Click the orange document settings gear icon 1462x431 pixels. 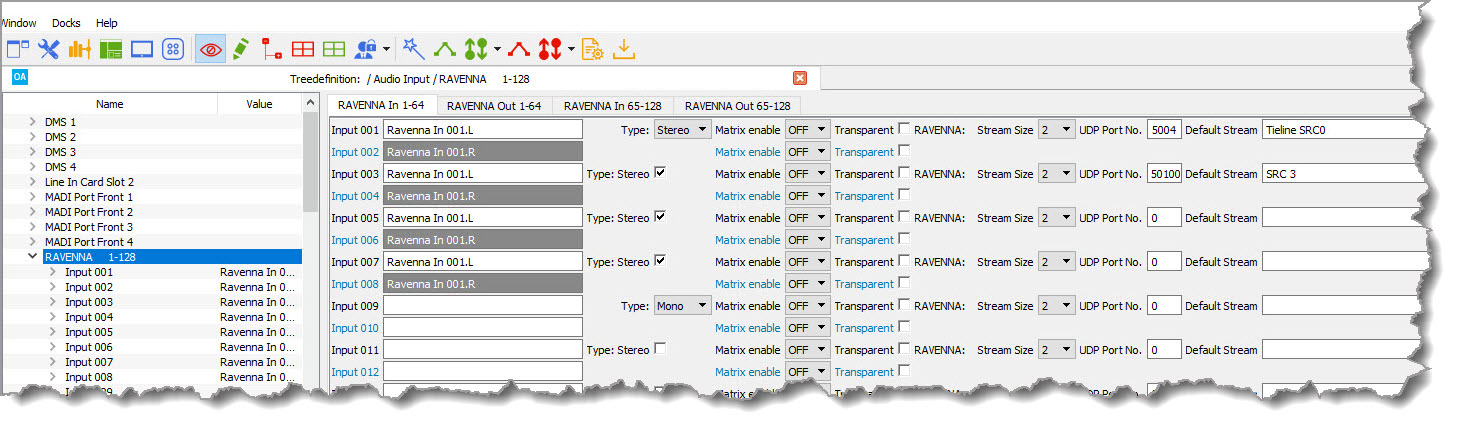[593, 49]
